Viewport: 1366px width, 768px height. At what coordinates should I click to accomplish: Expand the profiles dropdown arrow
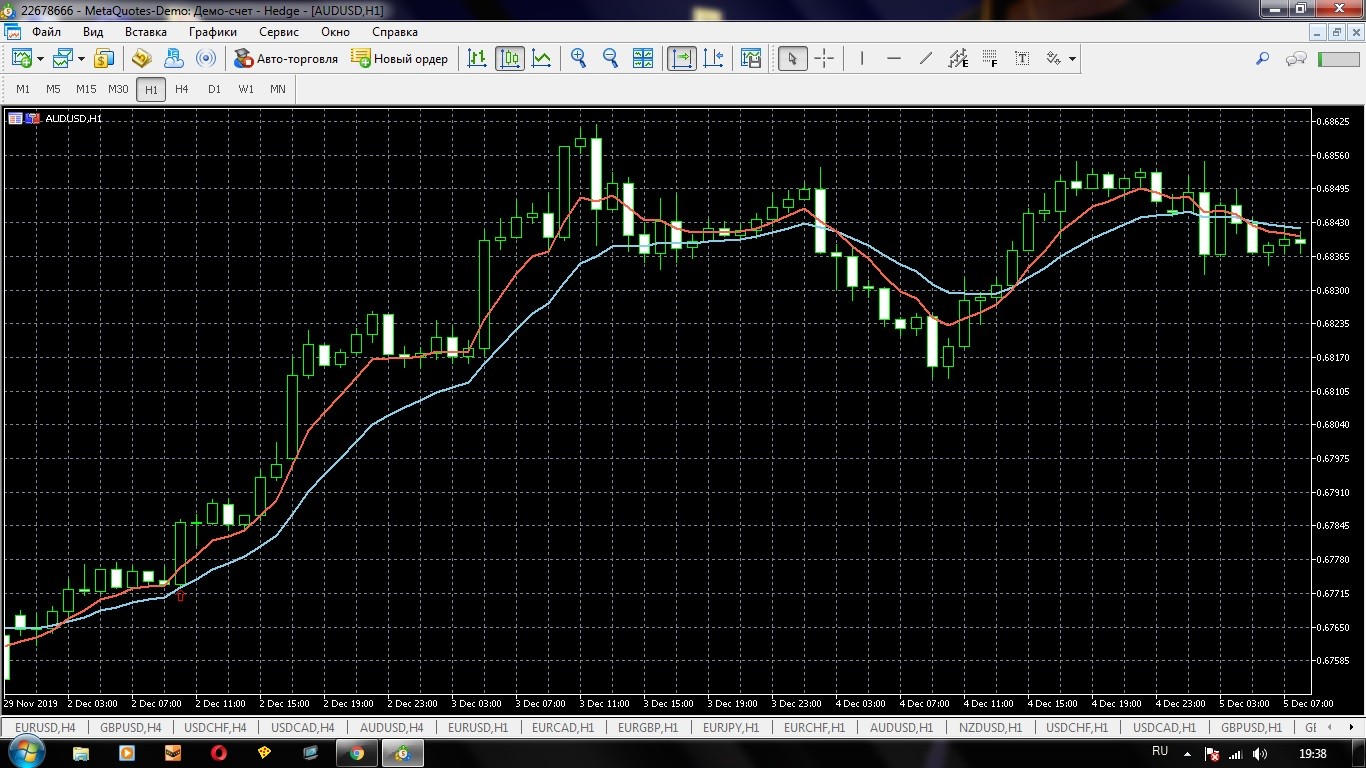(x=82, y=59)
